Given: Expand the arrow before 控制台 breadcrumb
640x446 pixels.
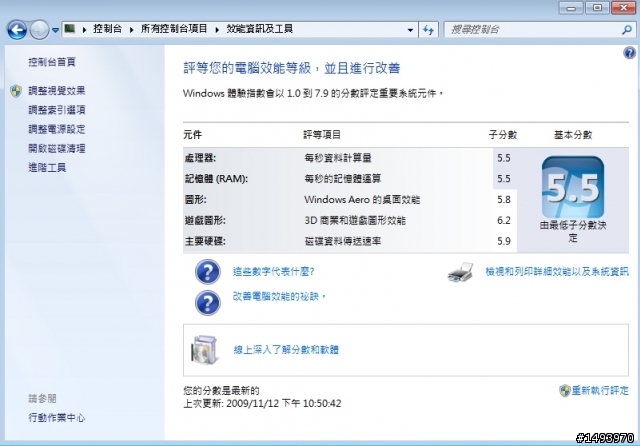Looking at the screenshot, I should (84, 29).
